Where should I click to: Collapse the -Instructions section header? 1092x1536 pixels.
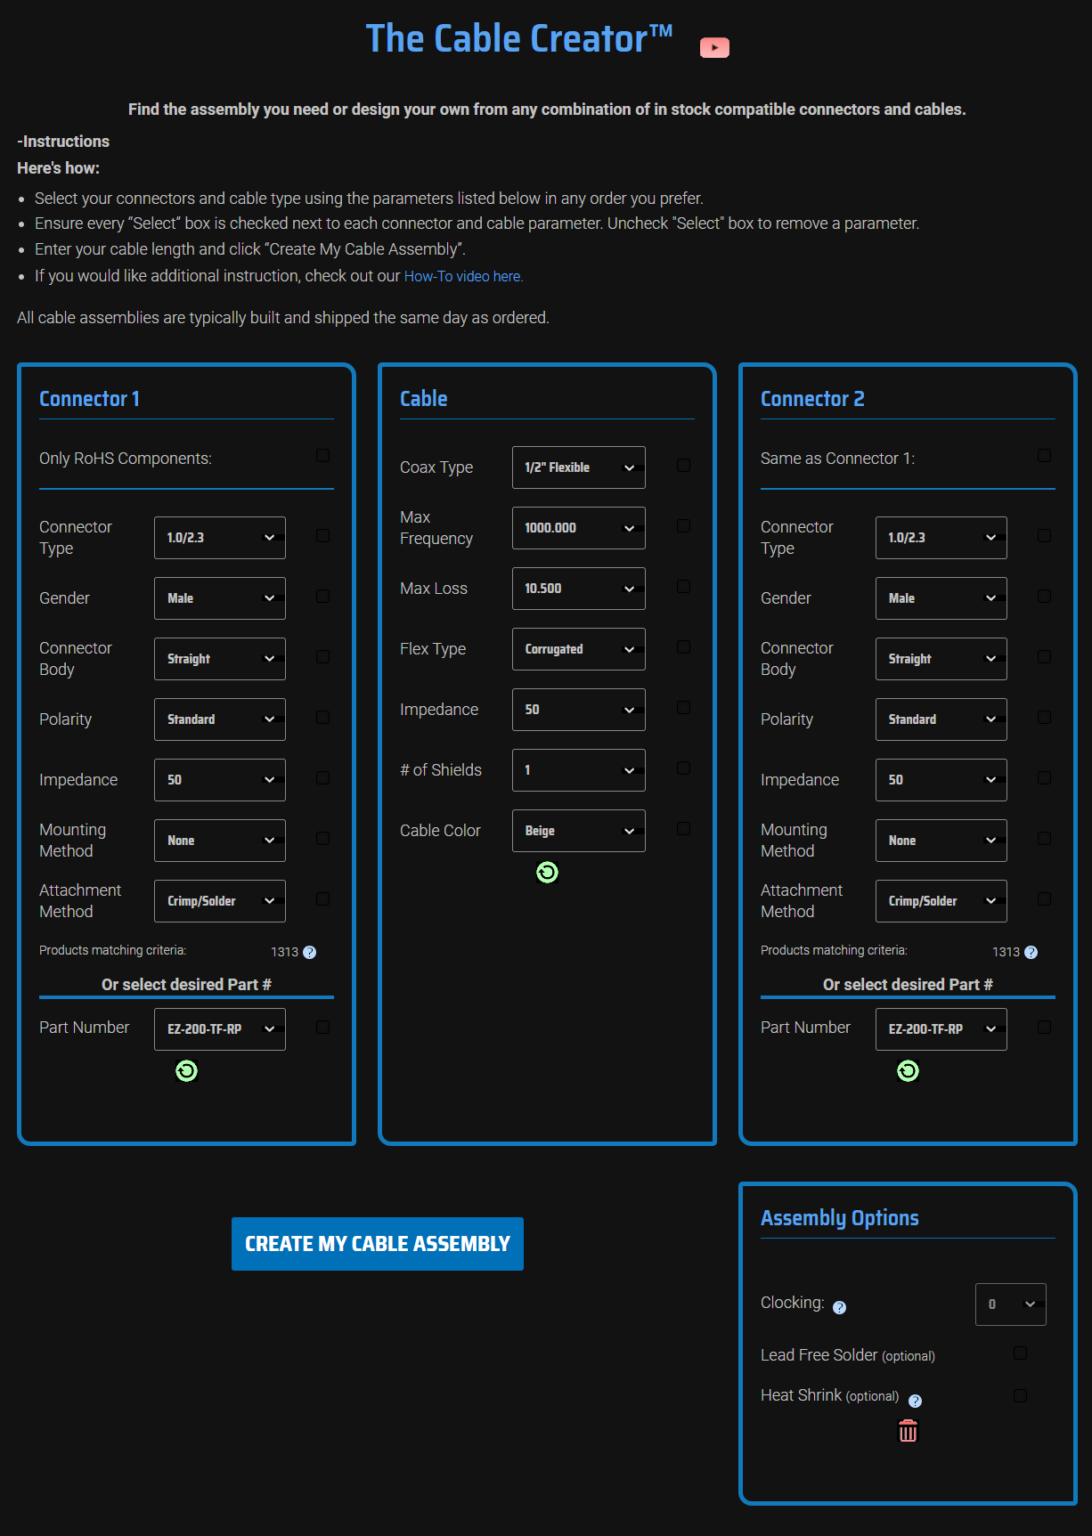pos(63,141)
